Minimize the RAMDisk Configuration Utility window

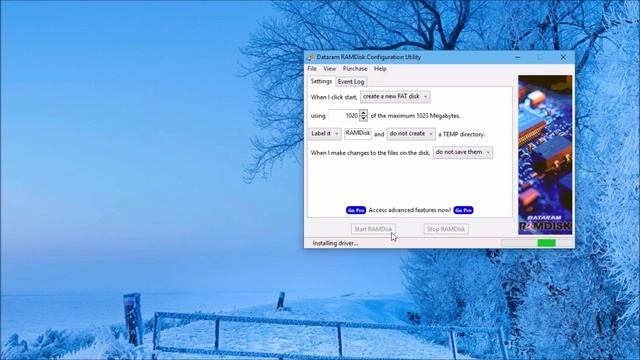[518, 57]
